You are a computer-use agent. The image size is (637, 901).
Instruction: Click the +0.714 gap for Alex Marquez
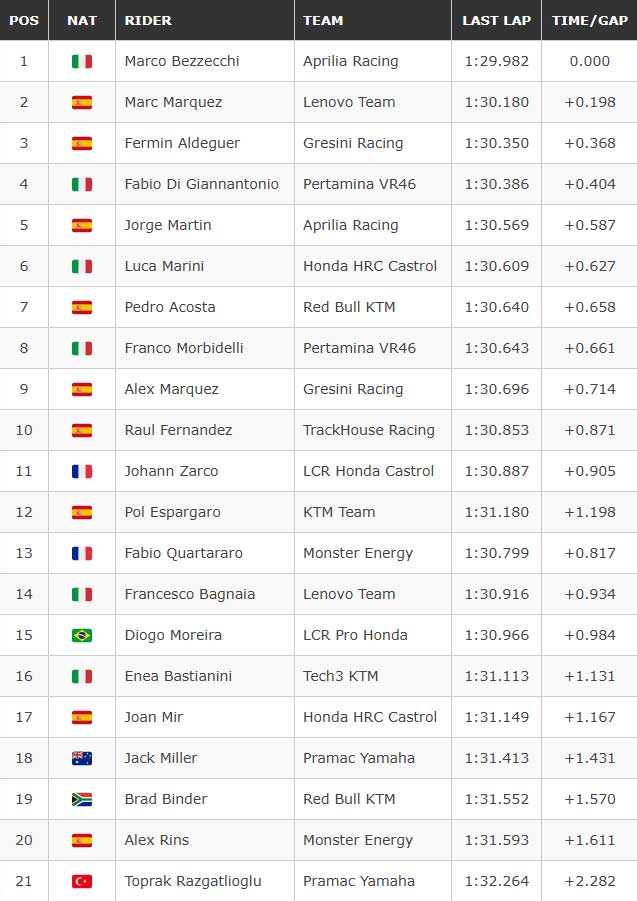tap(589, 389)
